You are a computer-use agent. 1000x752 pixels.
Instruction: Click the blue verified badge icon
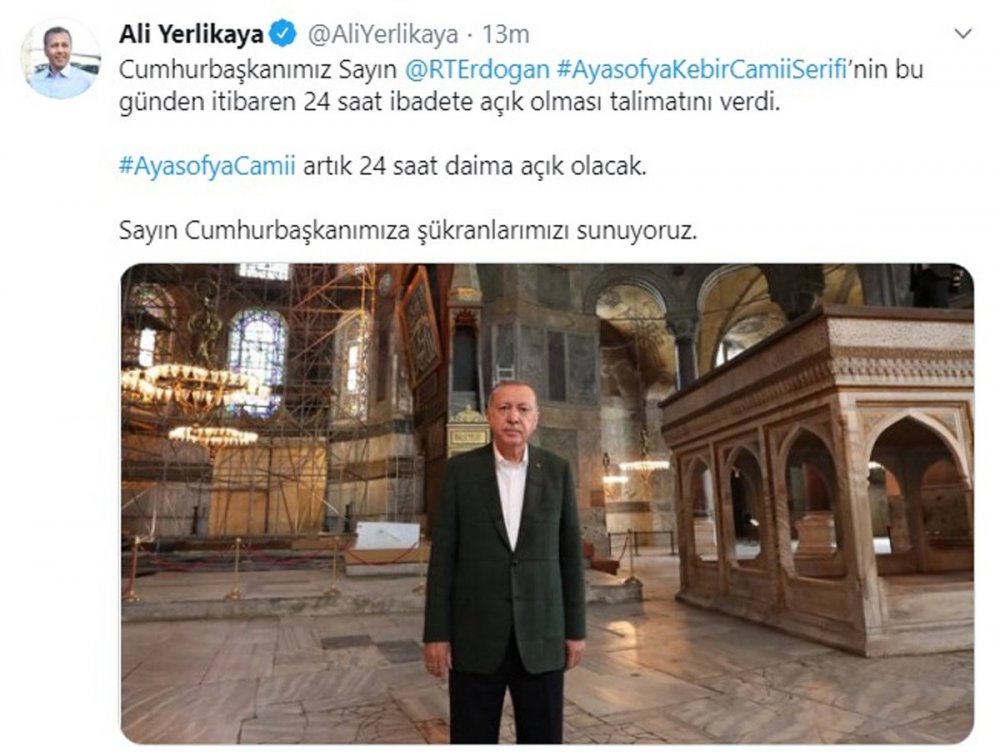click(x=284, y=34)
